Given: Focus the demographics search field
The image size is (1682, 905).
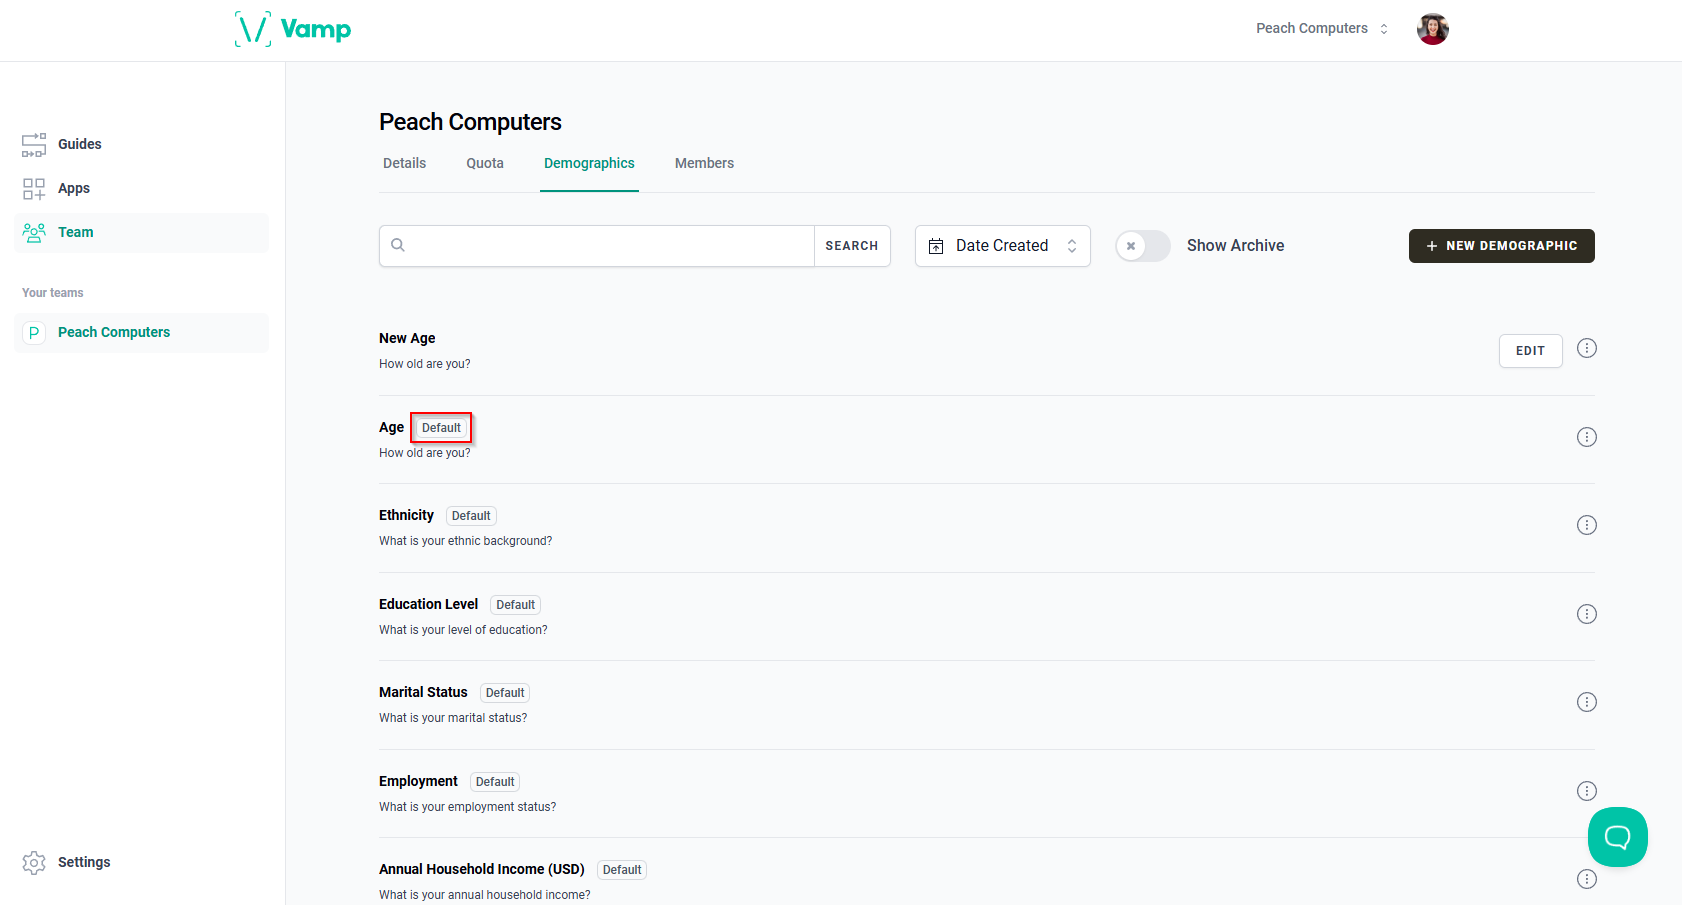Looking at the screenshot, I should tap(597, 246).
